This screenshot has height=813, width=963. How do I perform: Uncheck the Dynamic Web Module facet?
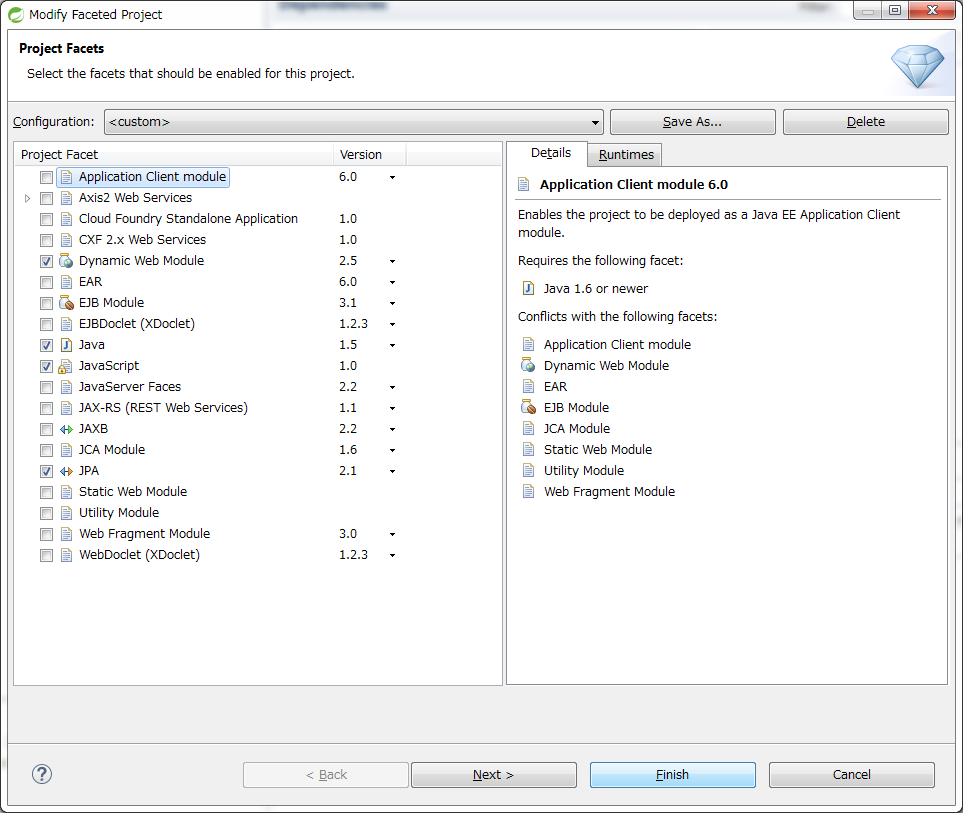(x=46, y=261)
